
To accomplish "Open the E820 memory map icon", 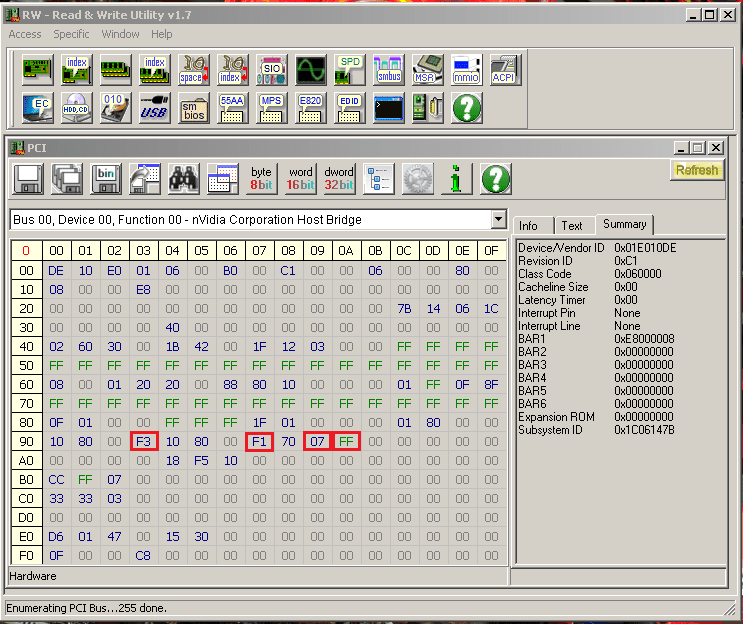I will tap(310, 107).
